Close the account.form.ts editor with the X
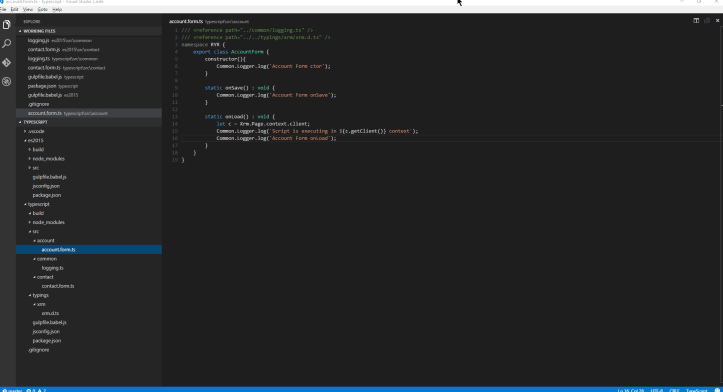Screen dimensions: 723x392 (717, 21)
